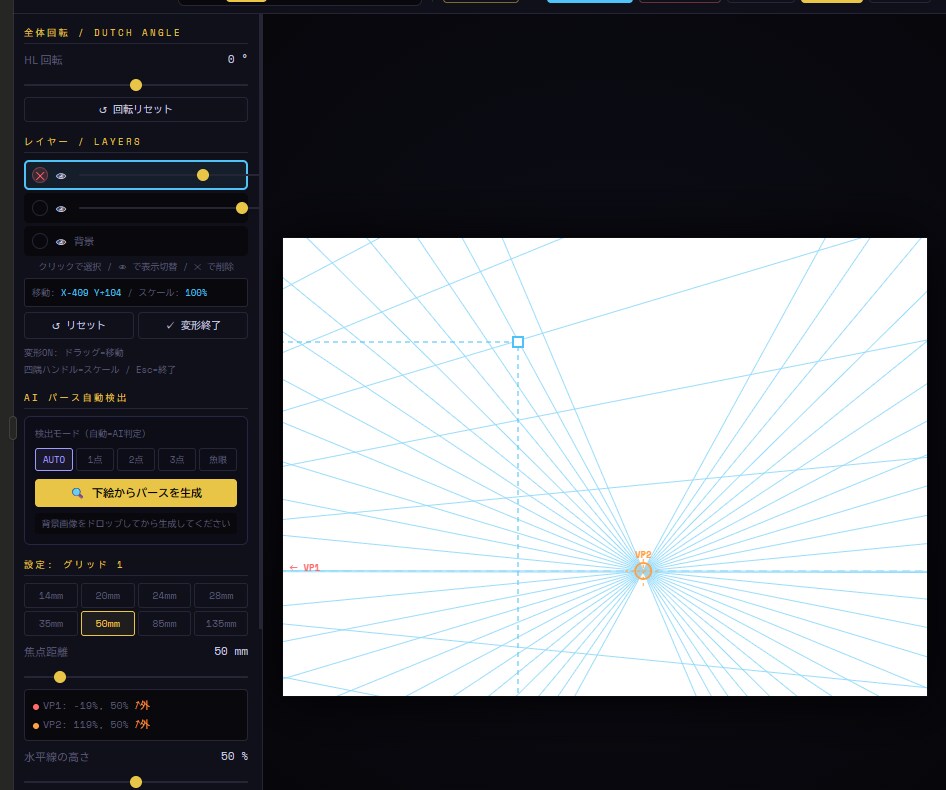This screenshot has width=946, height=790.
Task: Click the リセット transform reset button
Action: coord(78,325)
